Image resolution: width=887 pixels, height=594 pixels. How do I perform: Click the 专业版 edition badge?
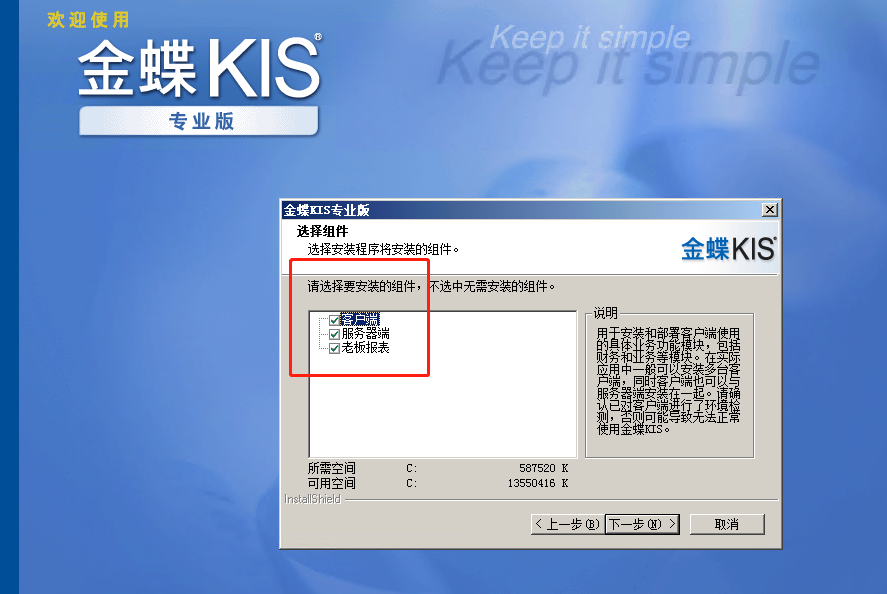click(200, 121)
